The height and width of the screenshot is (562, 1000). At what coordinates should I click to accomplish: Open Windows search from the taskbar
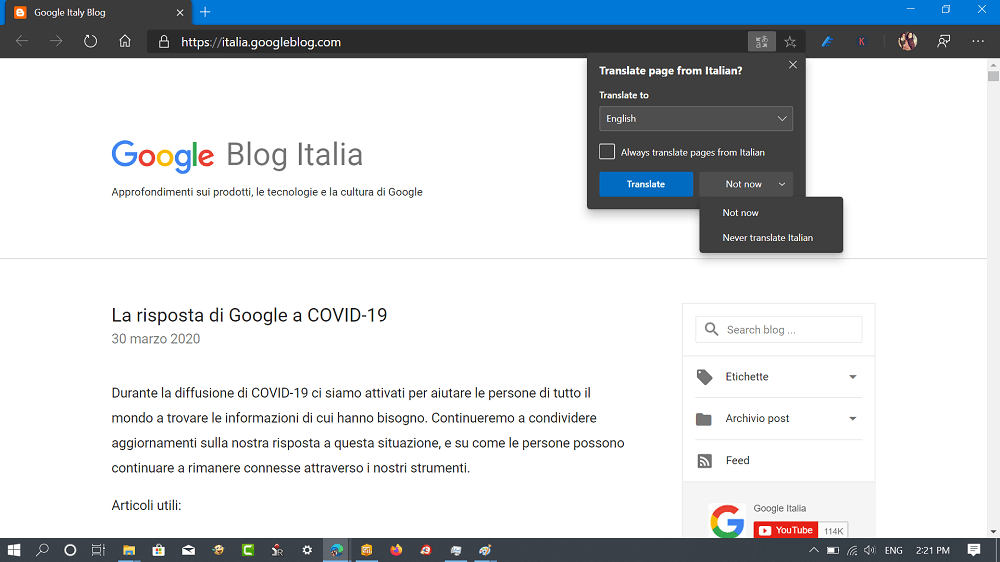coord(42,550)
